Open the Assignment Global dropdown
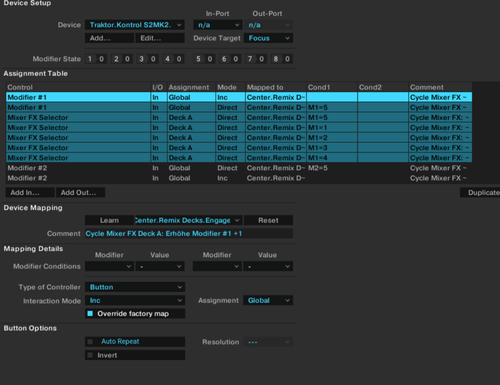This screenshot has height=385, width=500. tap(268, 300)
